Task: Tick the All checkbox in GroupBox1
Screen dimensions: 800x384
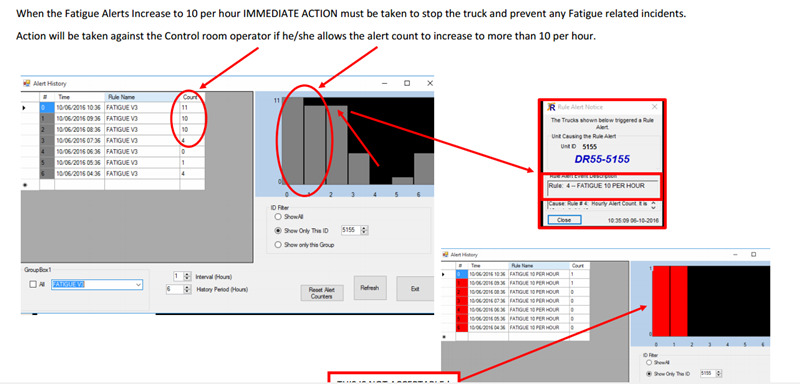Action: 33,285
